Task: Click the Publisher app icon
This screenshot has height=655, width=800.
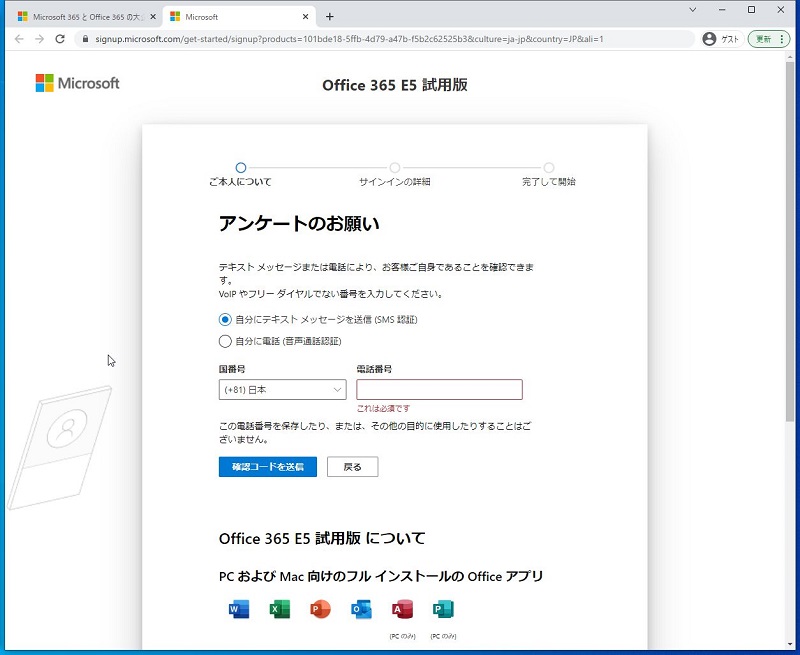Action: click(x=443, y=609)
